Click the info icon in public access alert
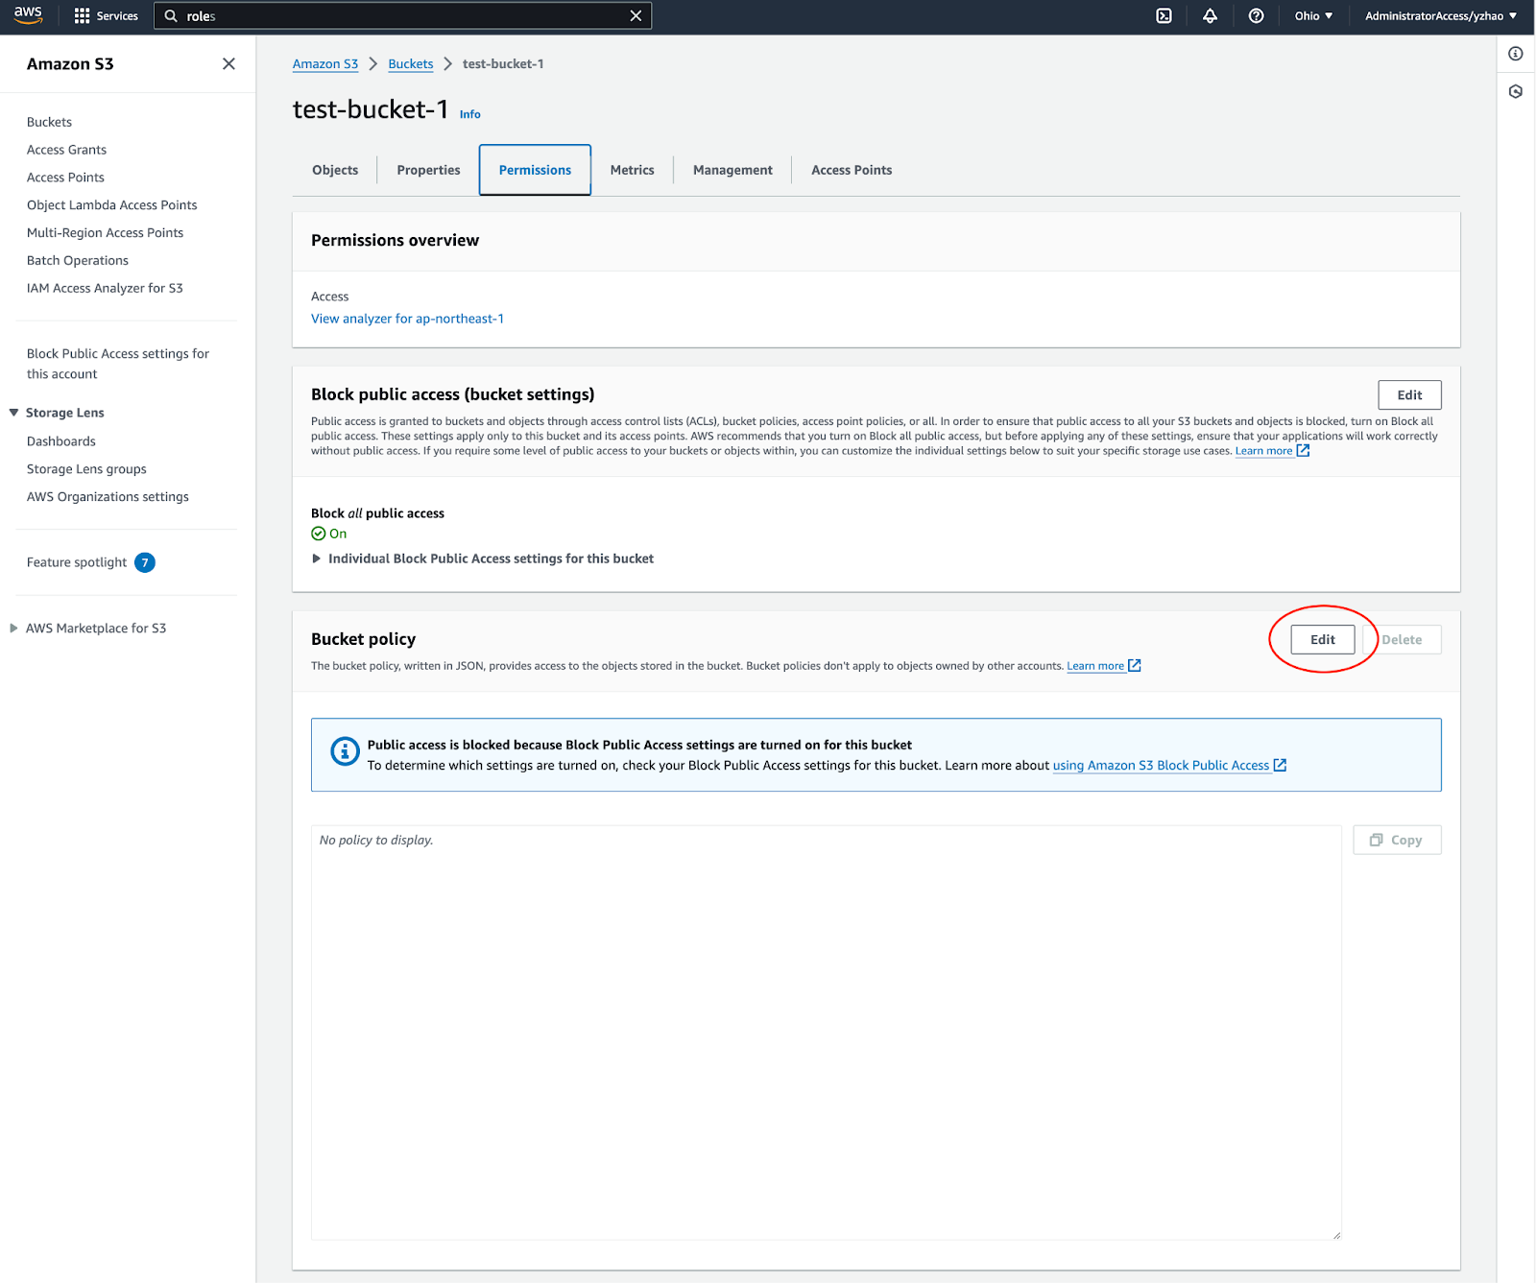 point(345,752)
